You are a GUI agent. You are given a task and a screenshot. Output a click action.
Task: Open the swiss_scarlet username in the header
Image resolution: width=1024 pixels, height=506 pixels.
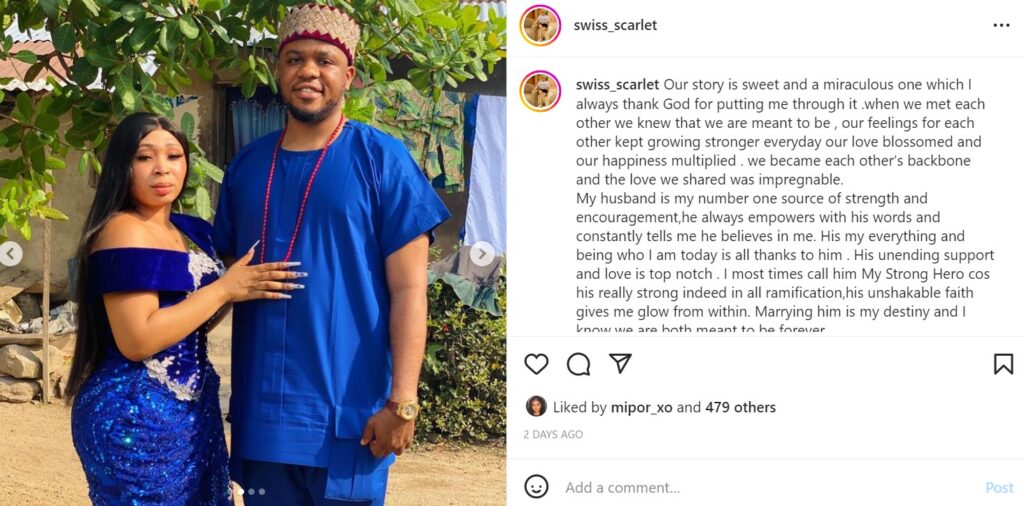point(615,25)
